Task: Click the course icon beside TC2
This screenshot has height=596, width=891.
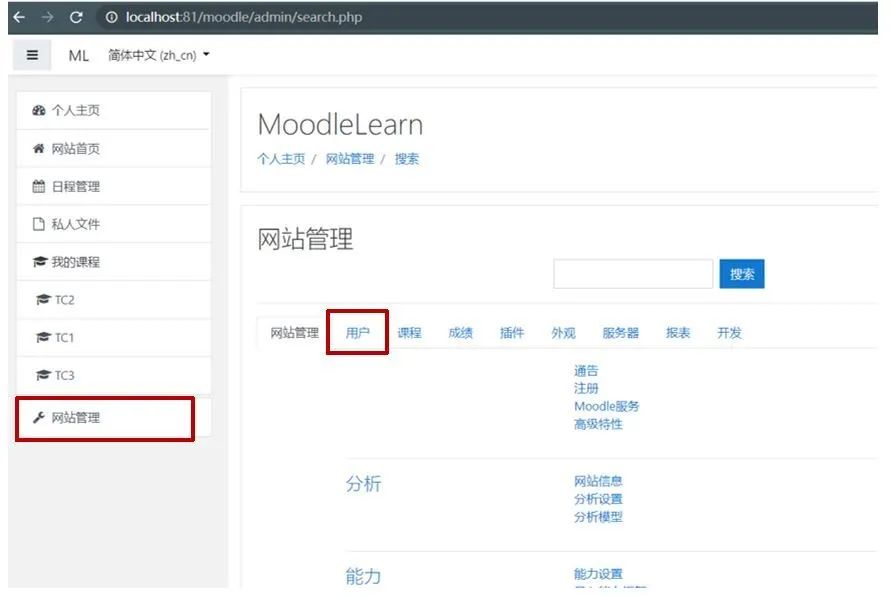Action: click(x=43, y=300)
